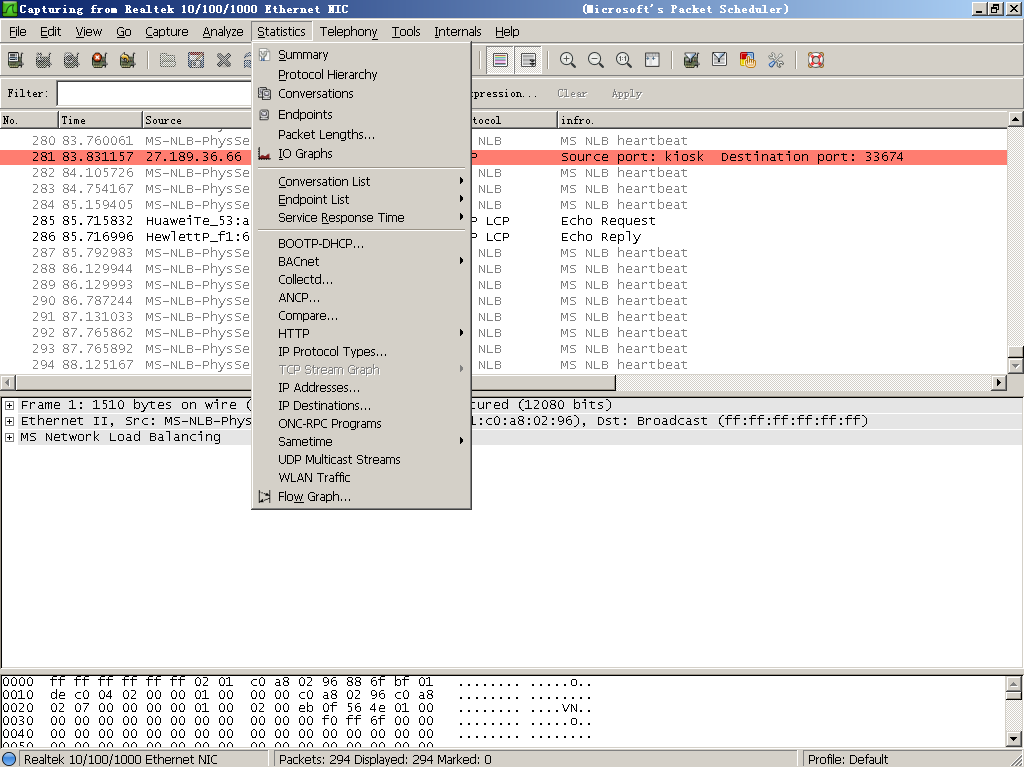Open IP Protocol Types... entry
The height and width of the screenshot is (768, 1024).
click(x=361, y=351)
